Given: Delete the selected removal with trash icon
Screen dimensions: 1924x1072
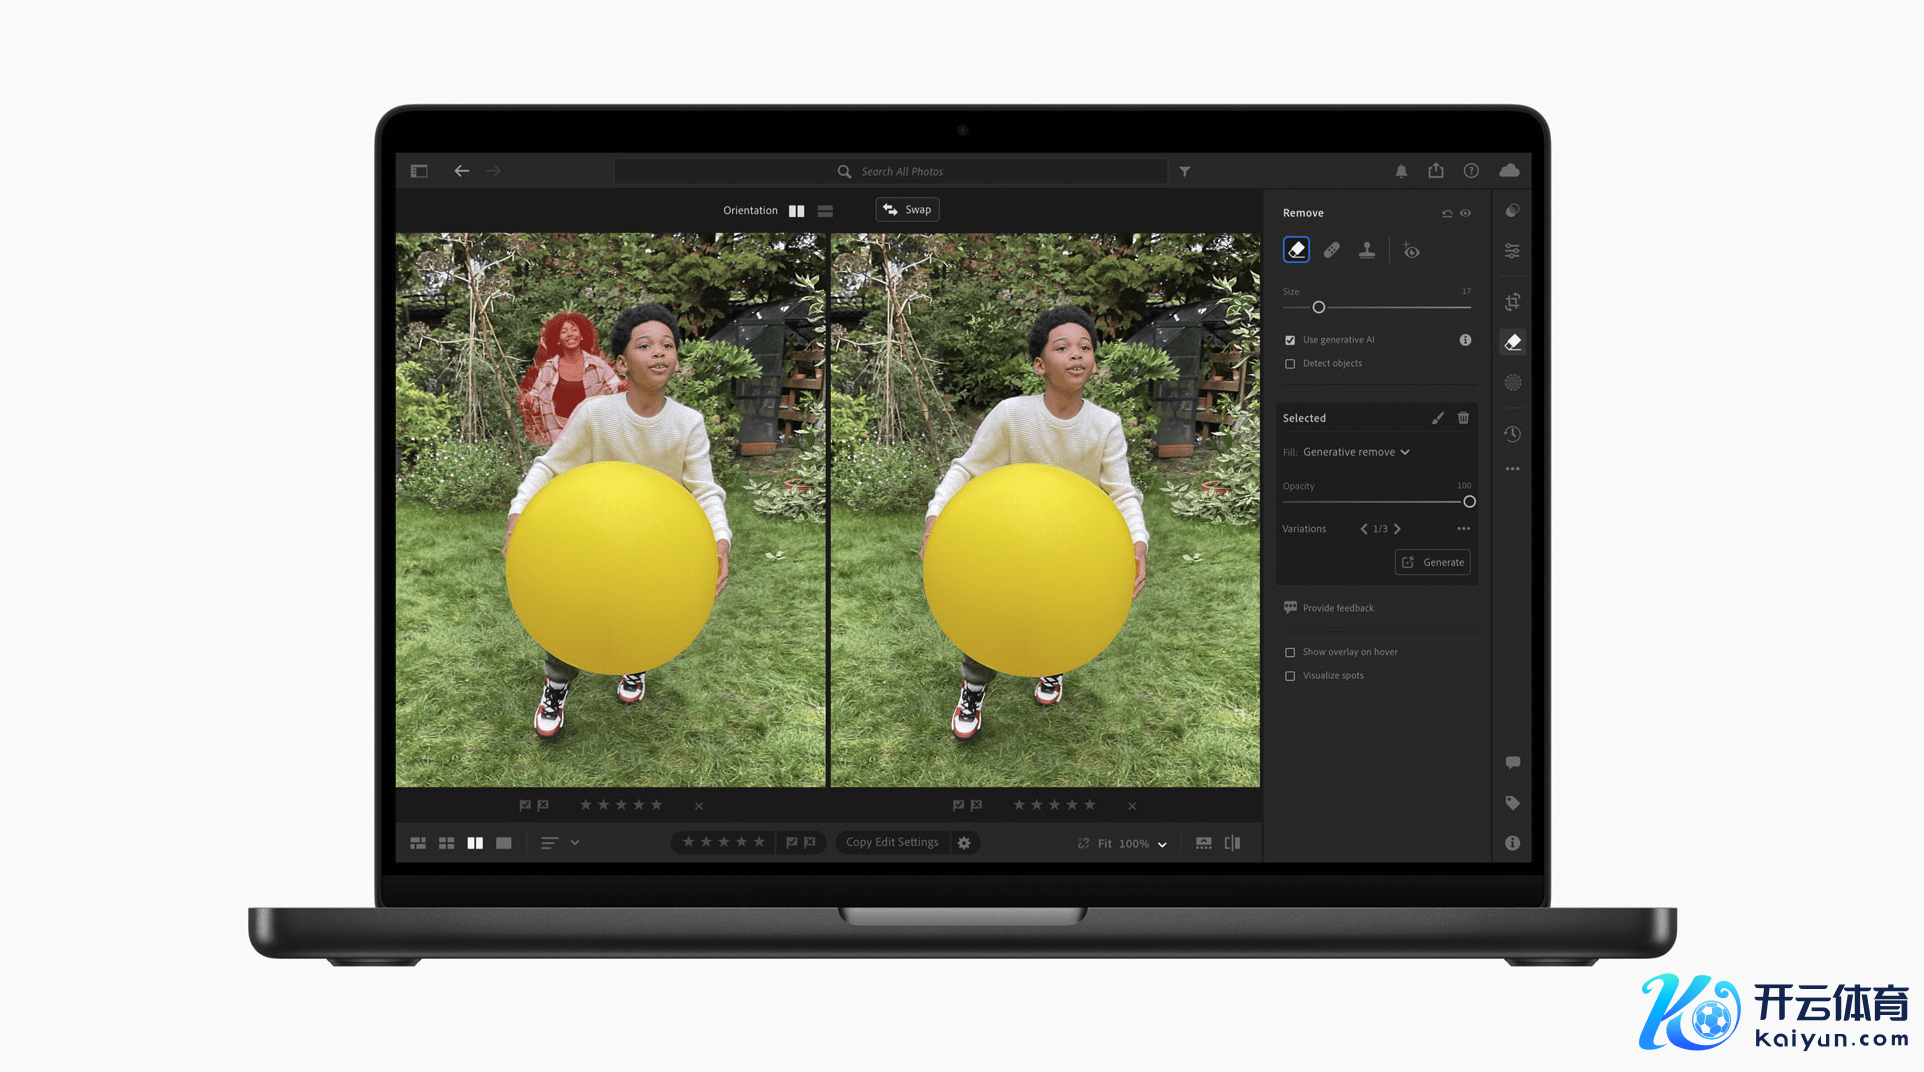Looking at the screenshot, I should pos(1463,418).
